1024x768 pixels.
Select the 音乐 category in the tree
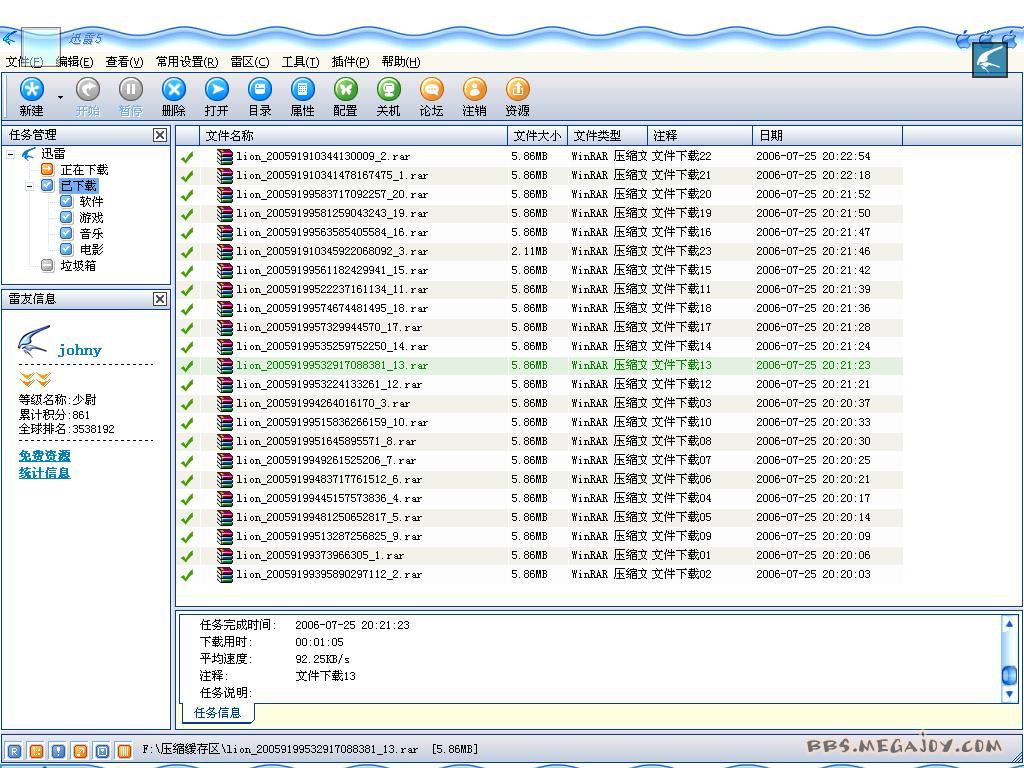(x=91, y=233)
